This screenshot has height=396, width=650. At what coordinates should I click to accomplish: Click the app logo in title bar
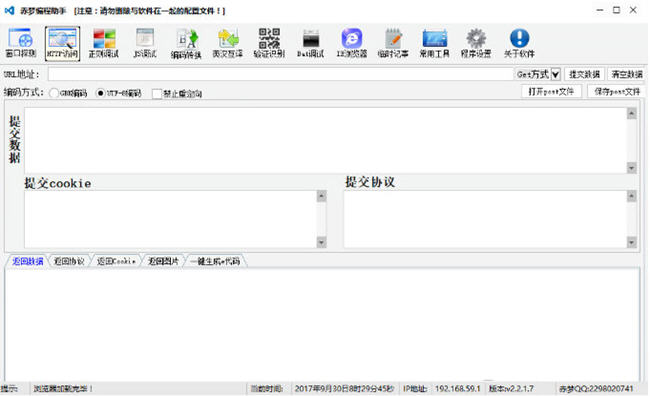point(10,10)
